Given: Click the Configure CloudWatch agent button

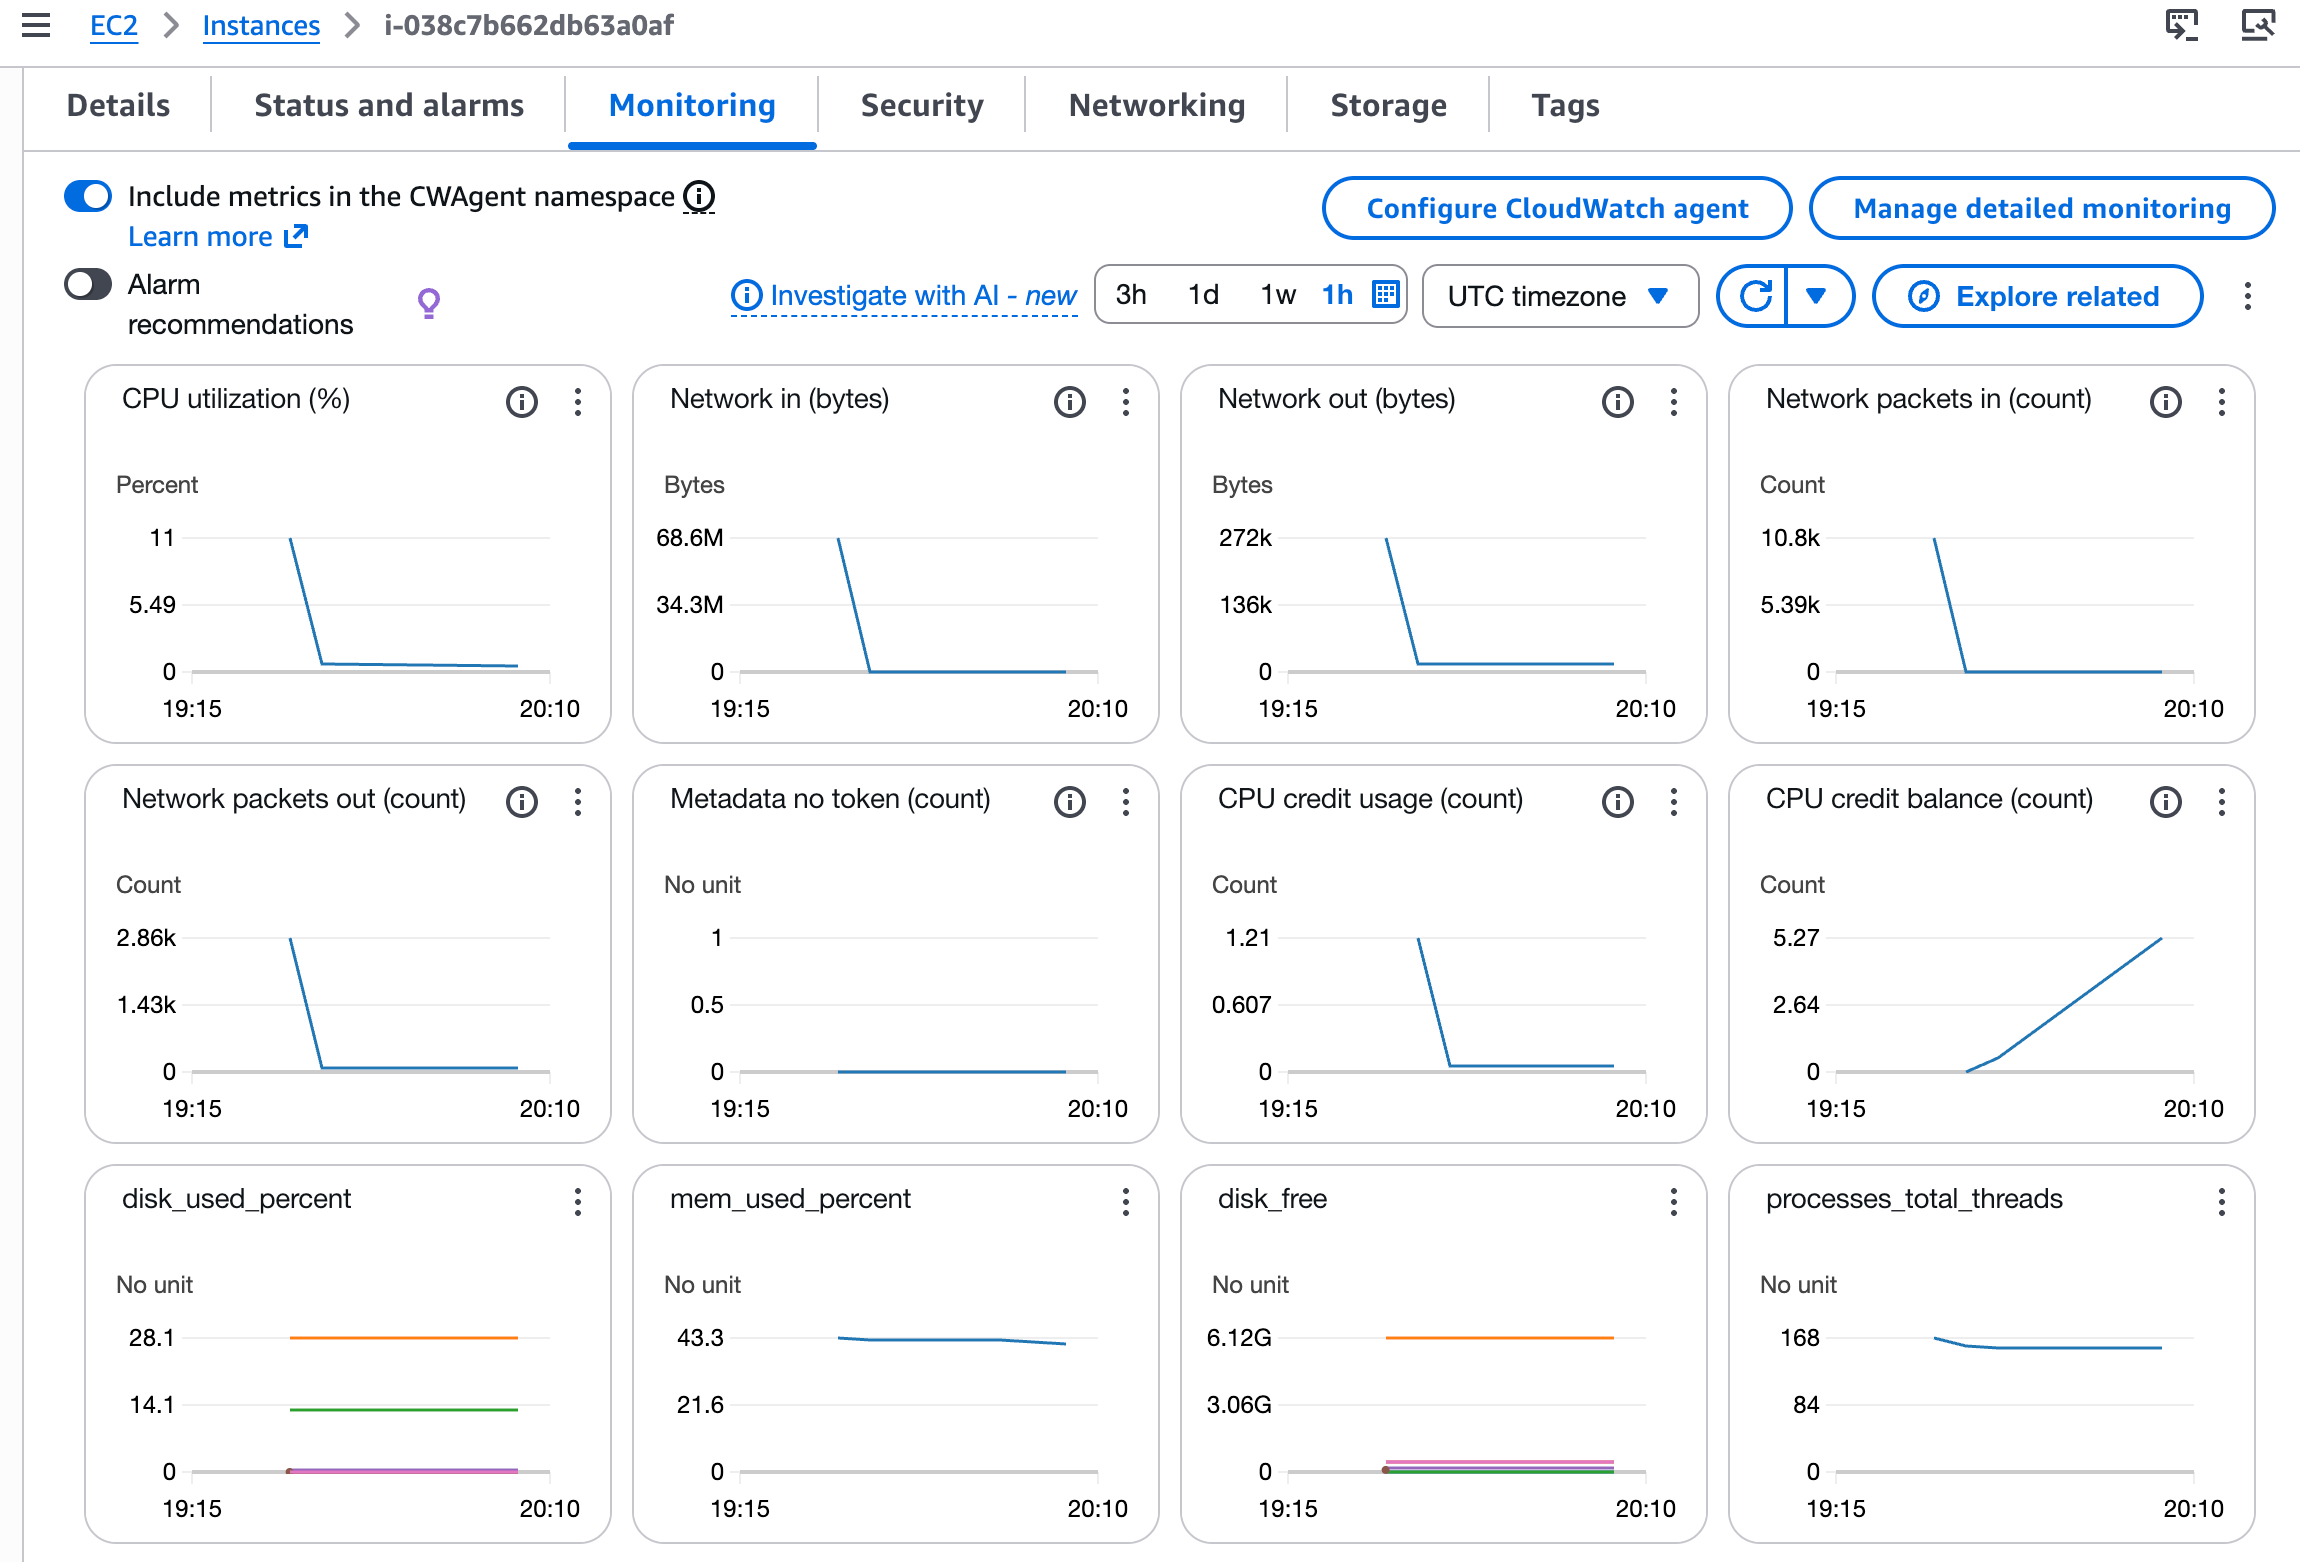Looking at the screenshot, I should (x=1557, y=208).
